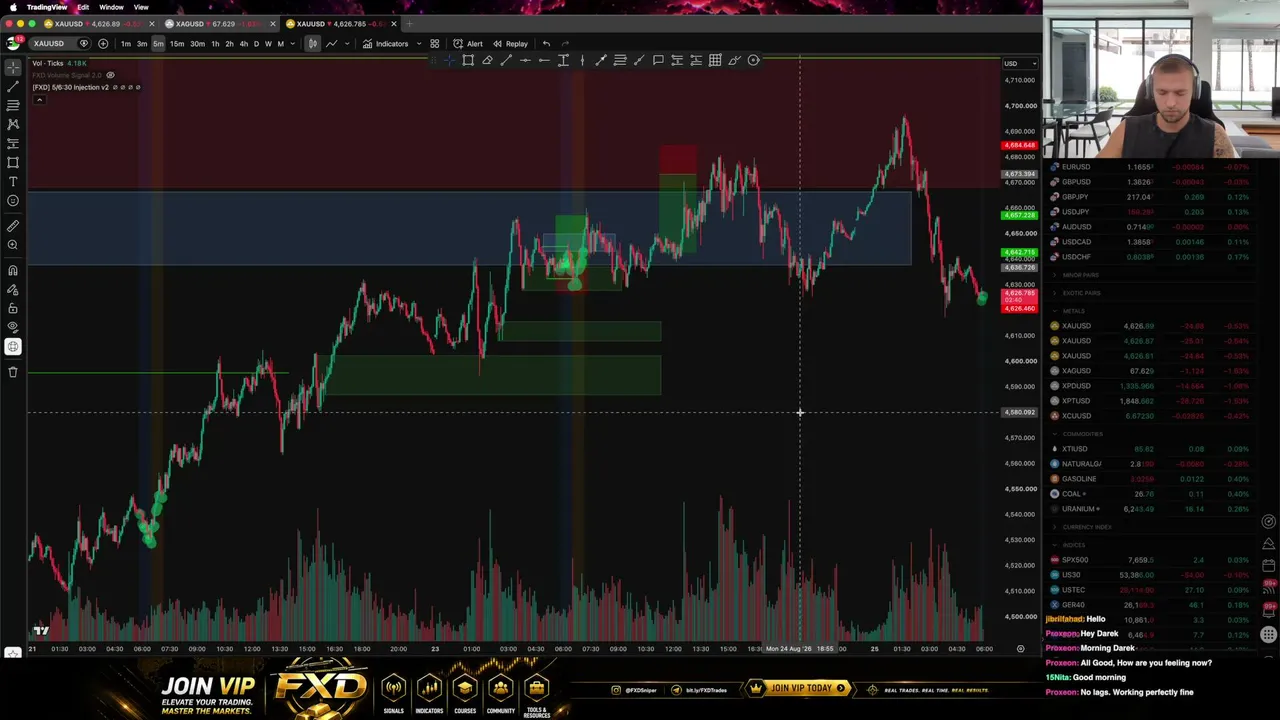Switch chart to 1h timeframe

pos(215,44)
